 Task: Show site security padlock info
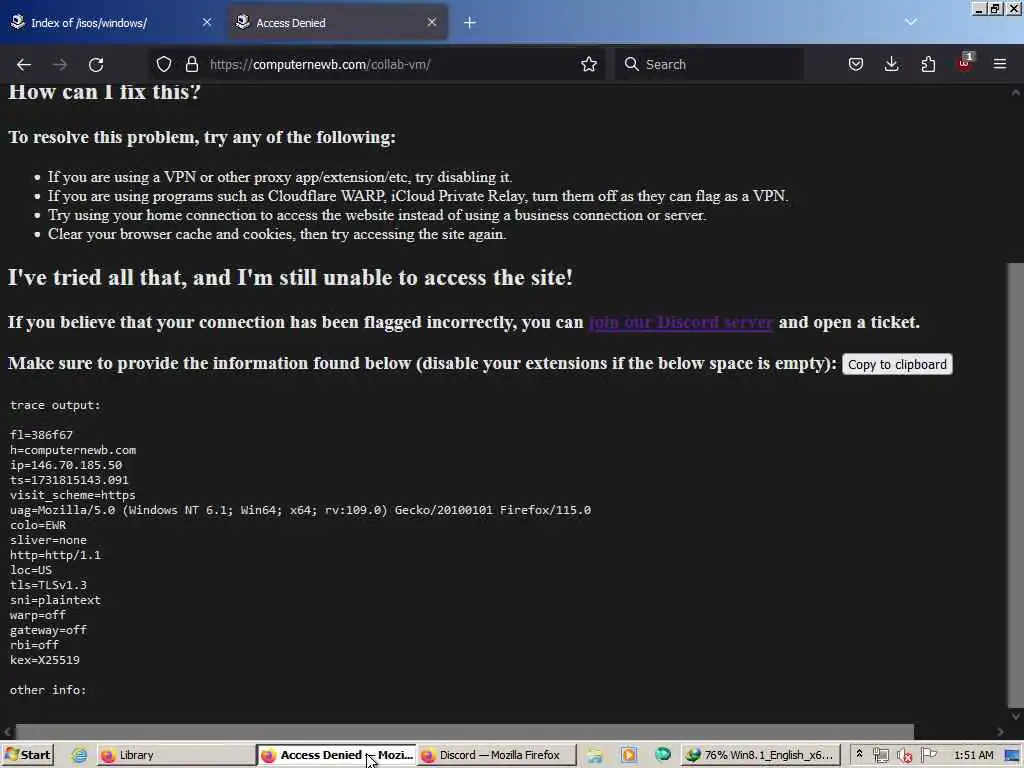(191, 64)
